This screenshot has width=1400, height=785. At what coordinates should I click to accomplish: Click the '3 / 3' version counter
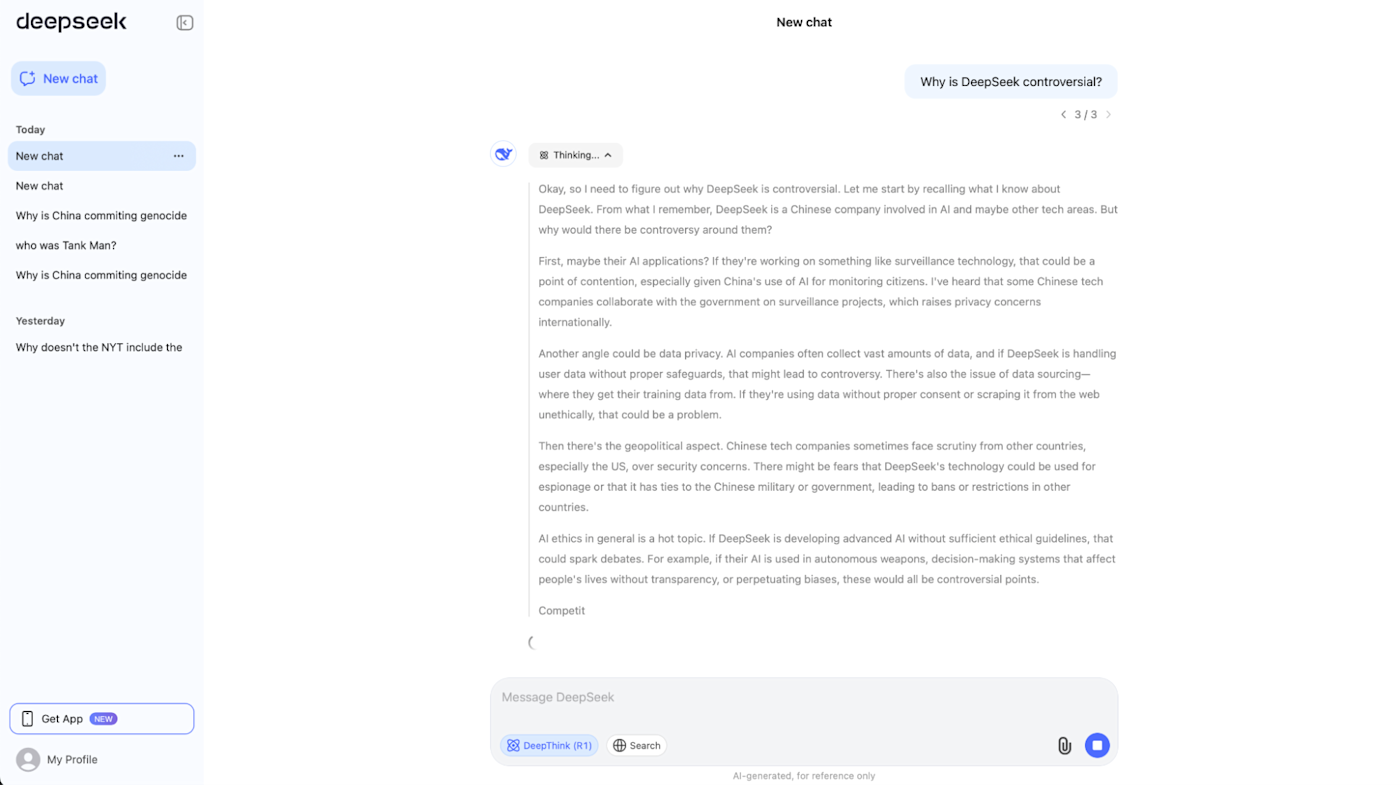(1086, 115)
